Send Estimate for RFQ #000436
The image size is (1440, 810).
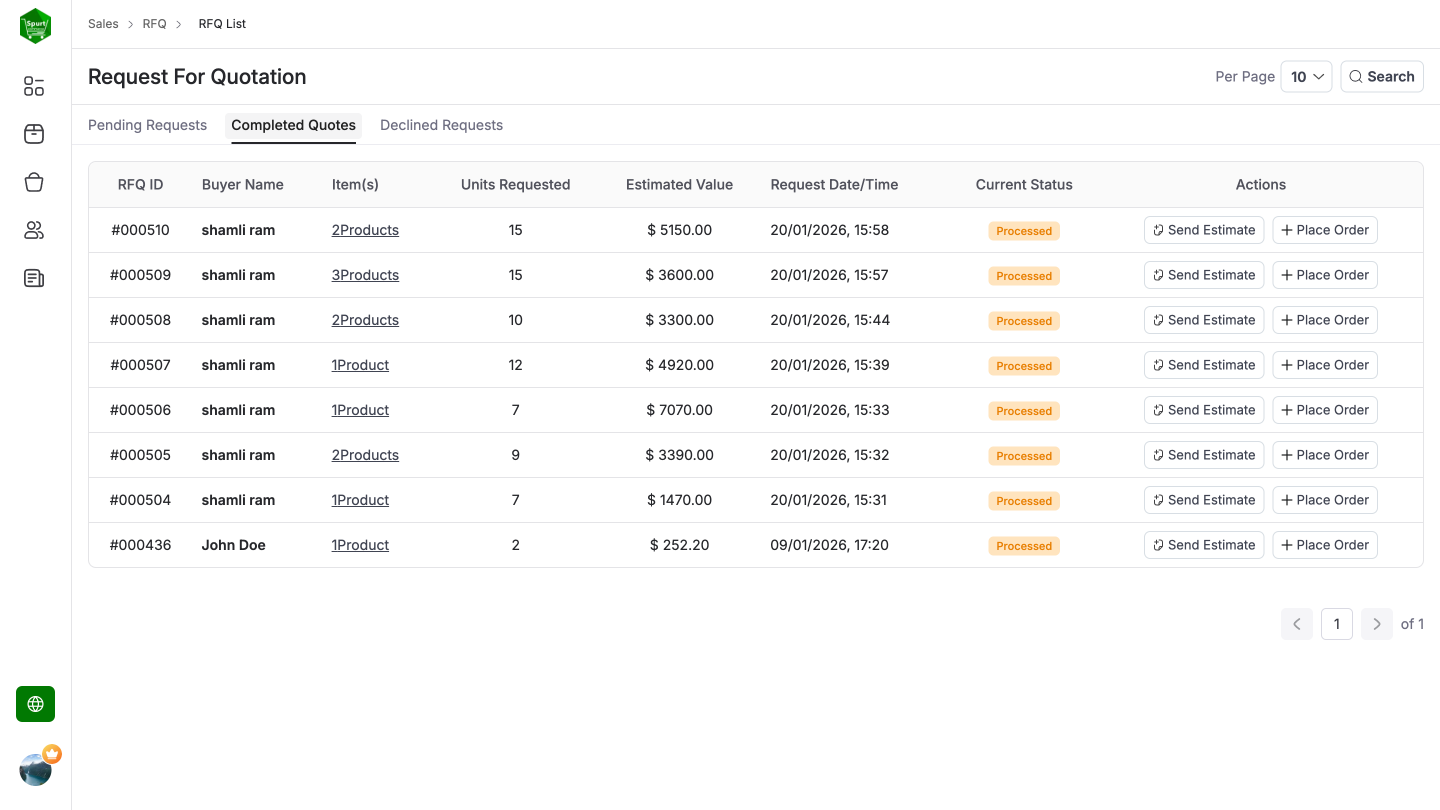pyautogui.click(x=1203, y=545)
